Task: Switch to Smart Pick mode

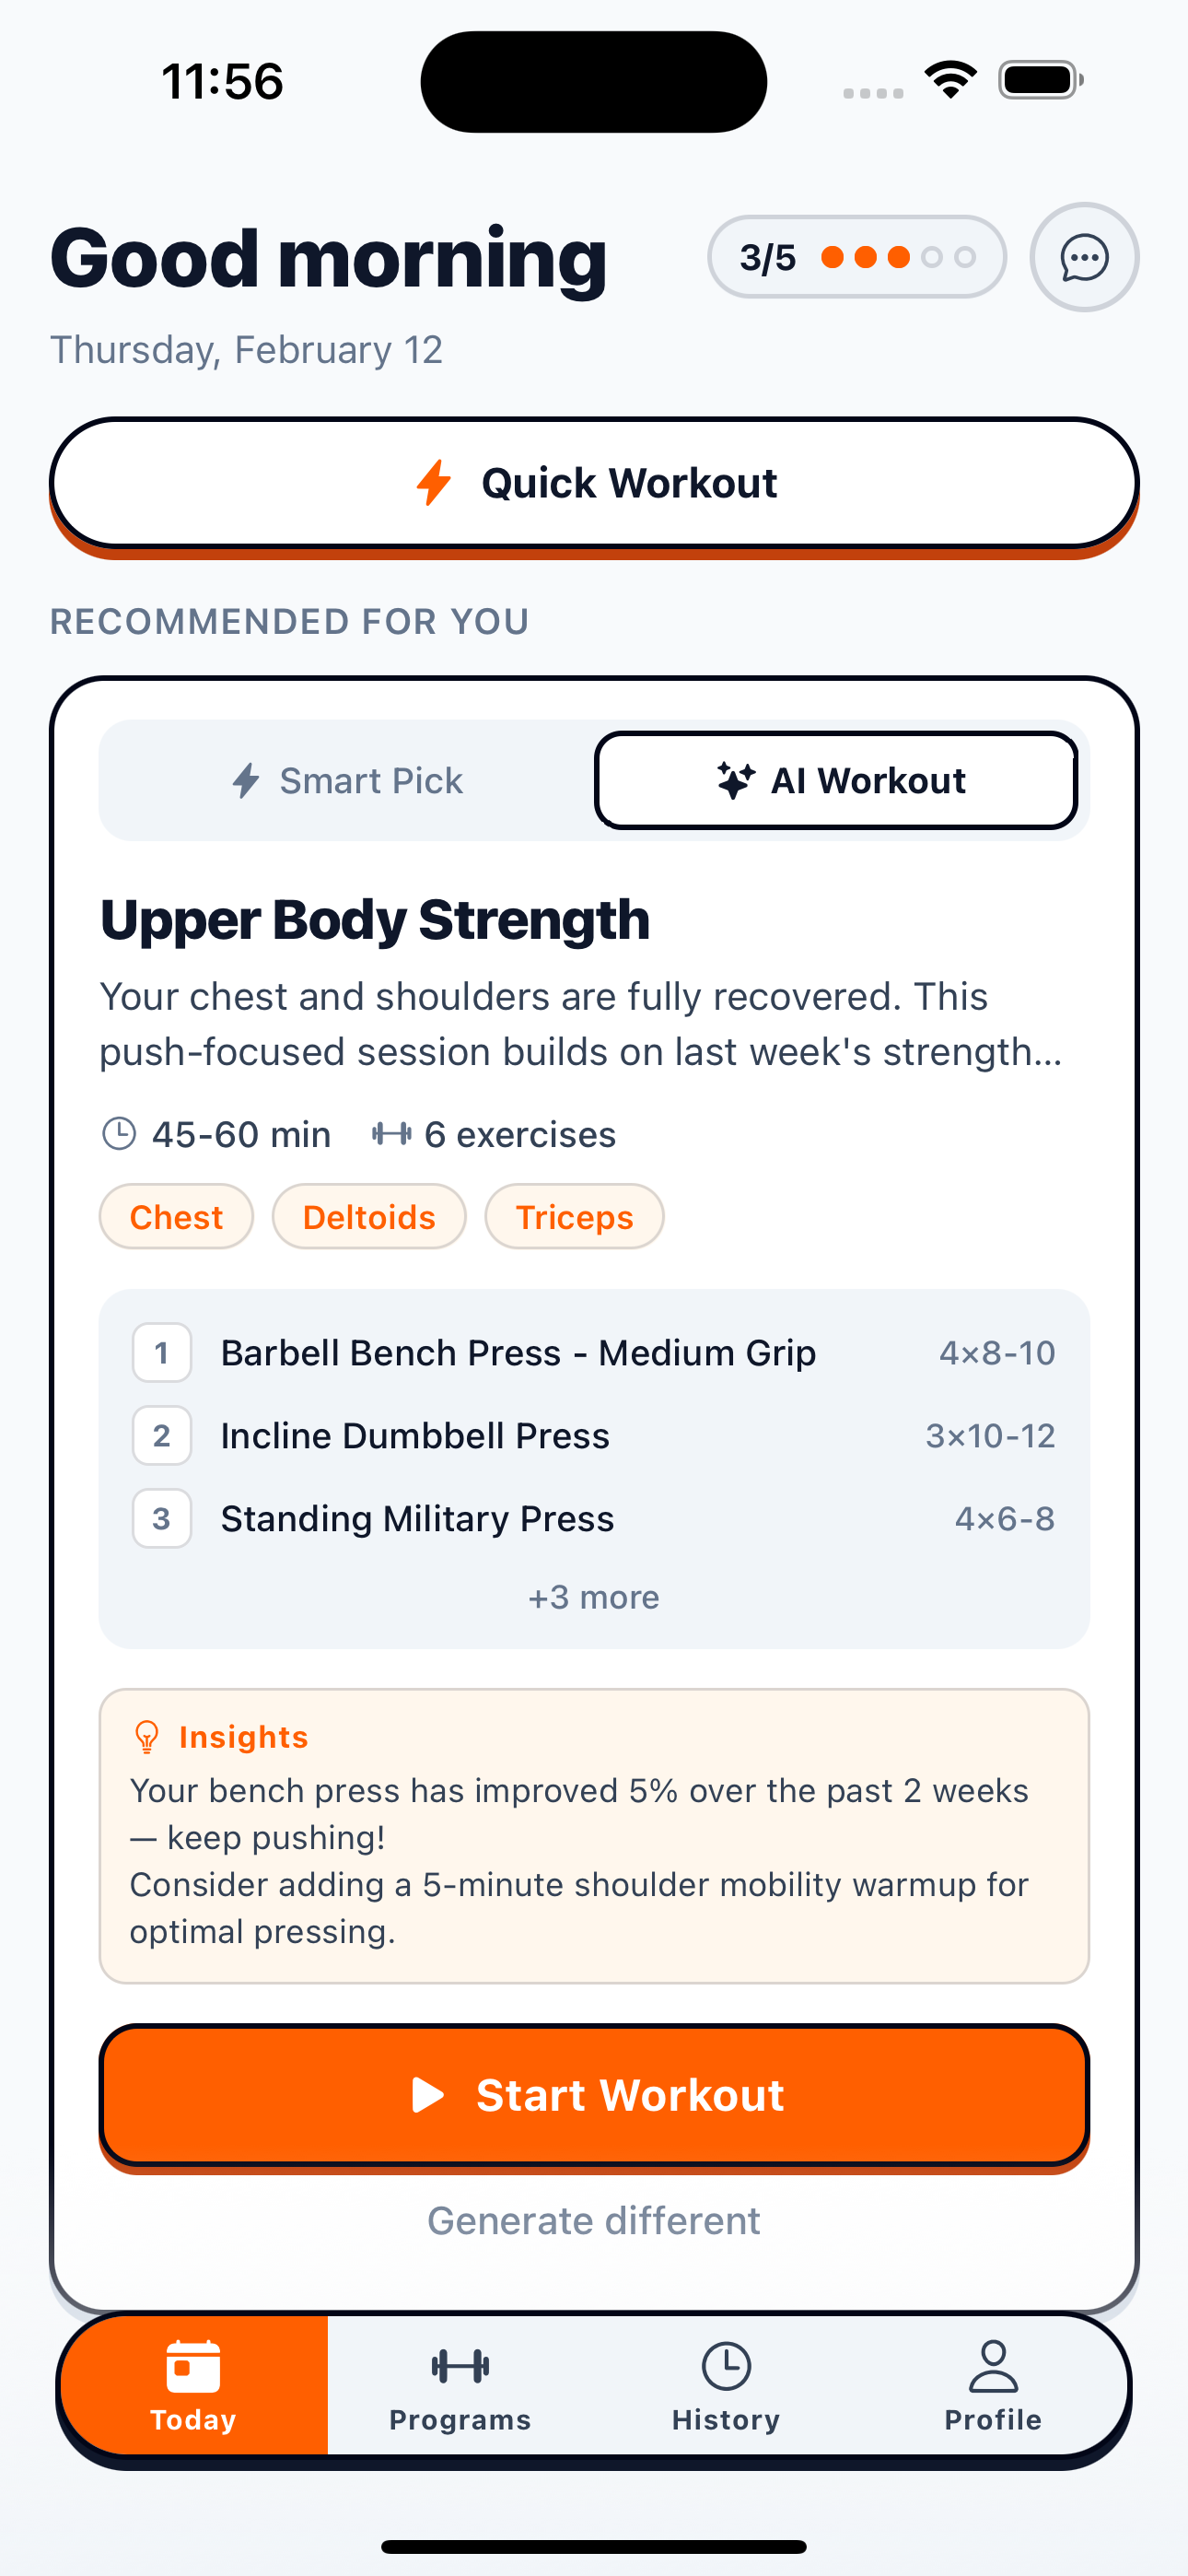Action: [348, 781]
